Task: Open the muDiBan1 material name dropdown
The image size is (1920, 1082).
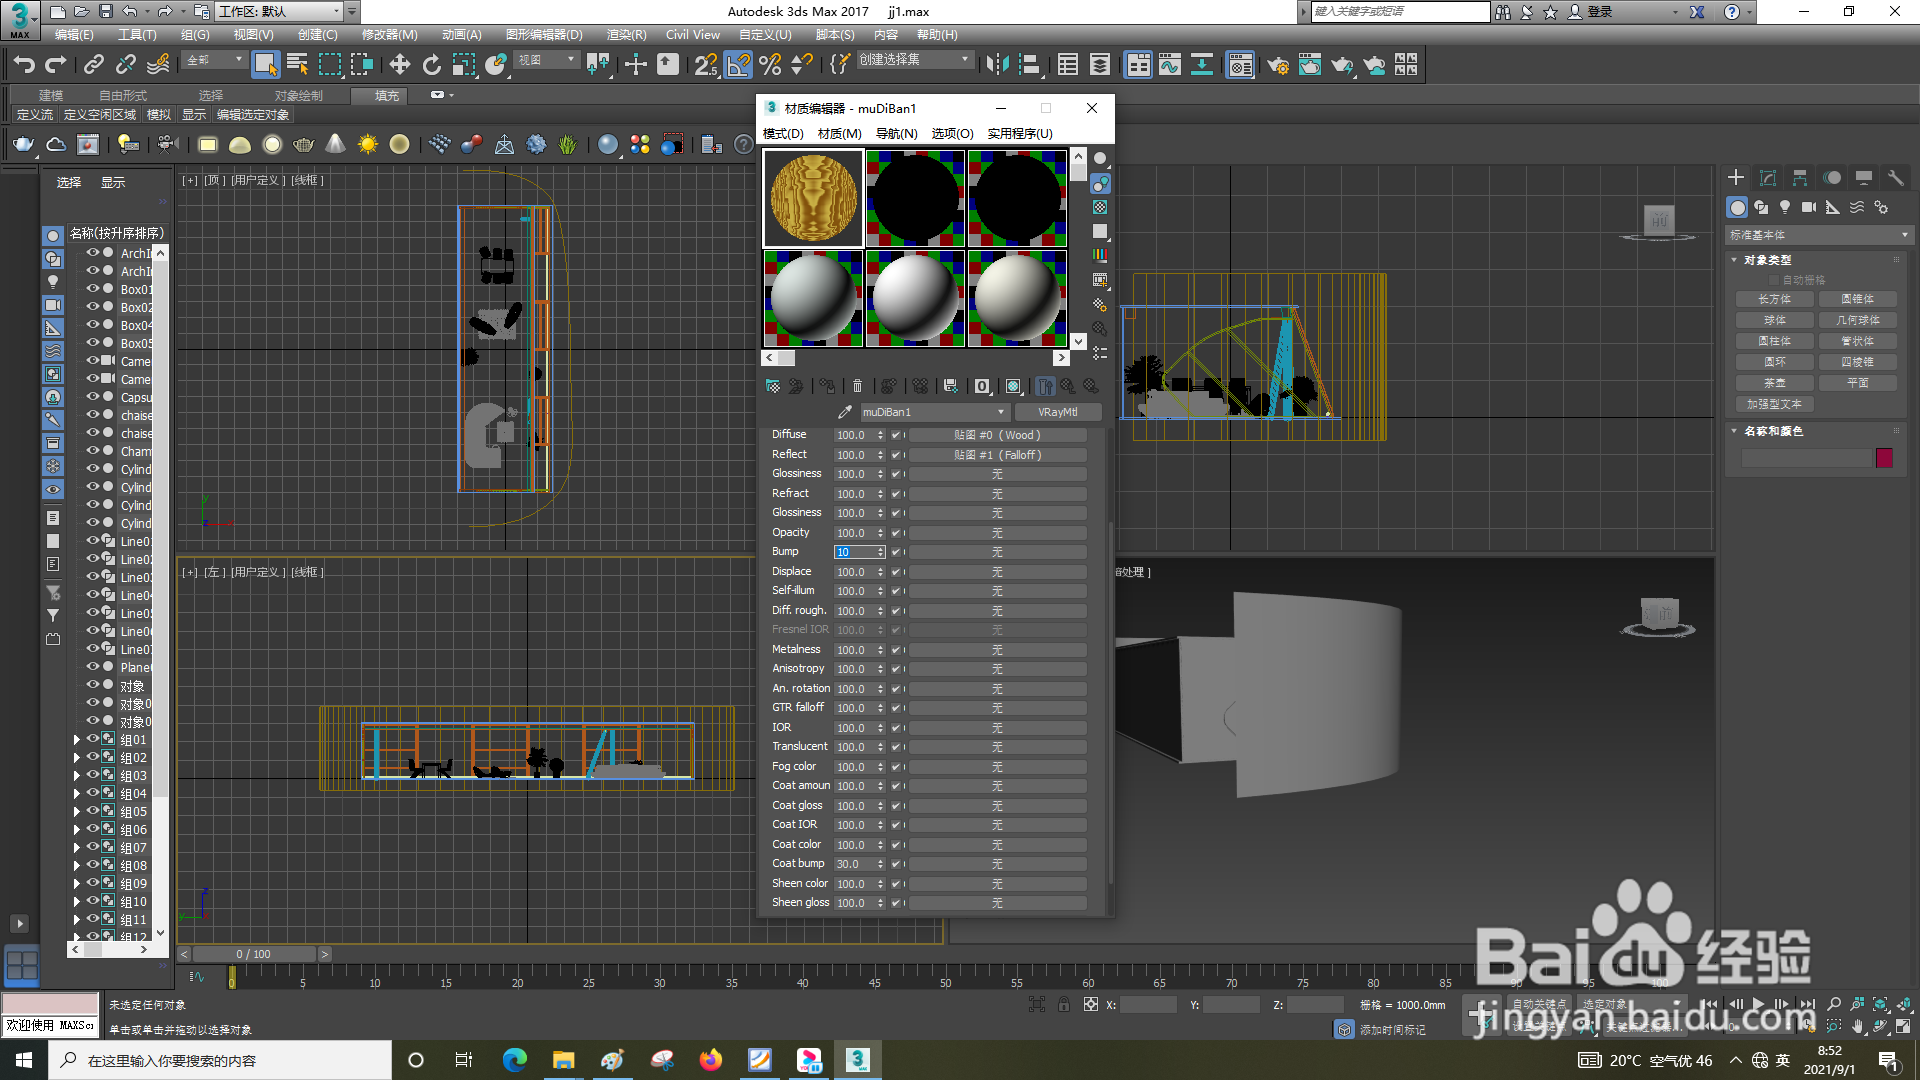Action: 1000,412
